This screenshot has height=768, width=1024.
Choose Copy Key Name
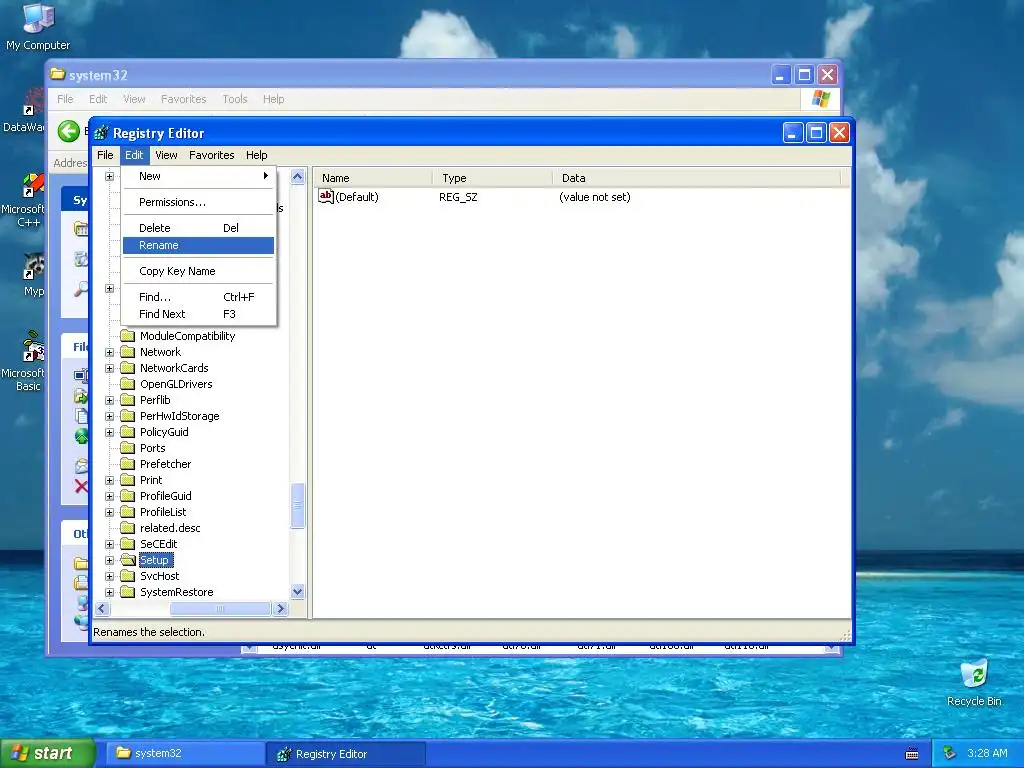198,271
